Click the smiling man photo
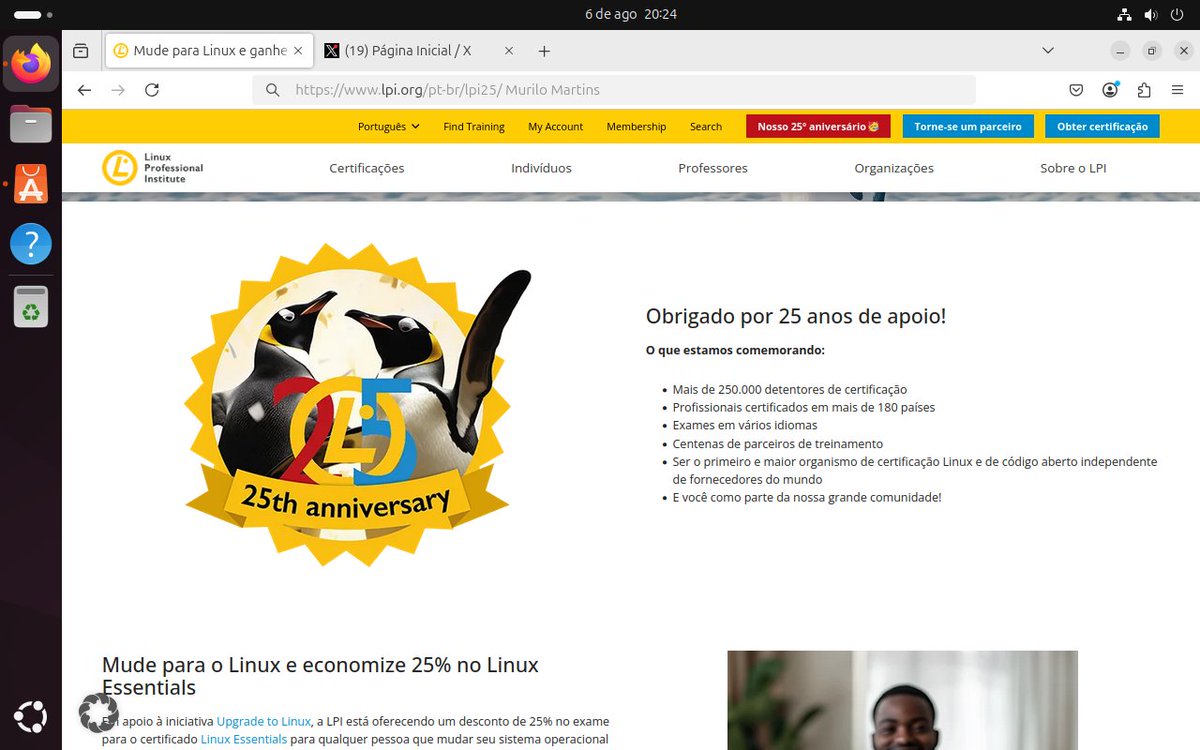 tap(902, 700)
